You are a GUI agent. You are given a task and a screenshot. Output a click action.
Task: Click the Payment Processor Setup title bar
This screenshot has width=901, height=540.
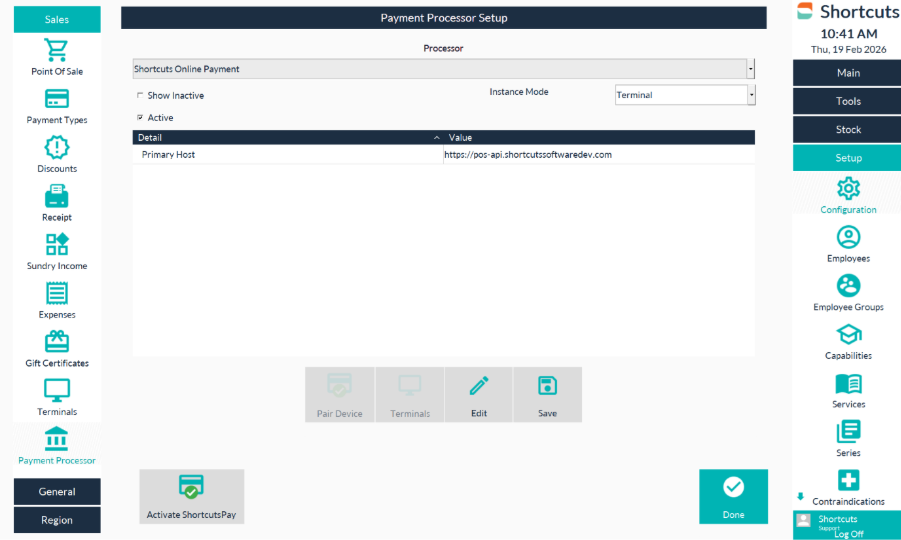(444, 18)
